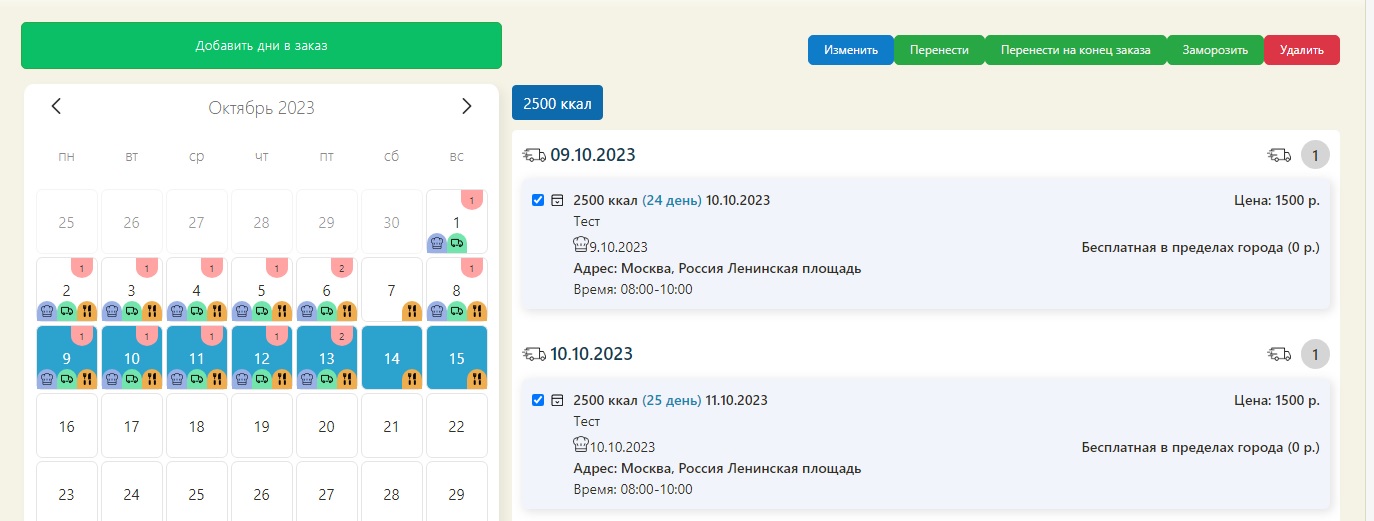
Task: Uncheck the 24 день order checkbox
Action: point(538,200)
